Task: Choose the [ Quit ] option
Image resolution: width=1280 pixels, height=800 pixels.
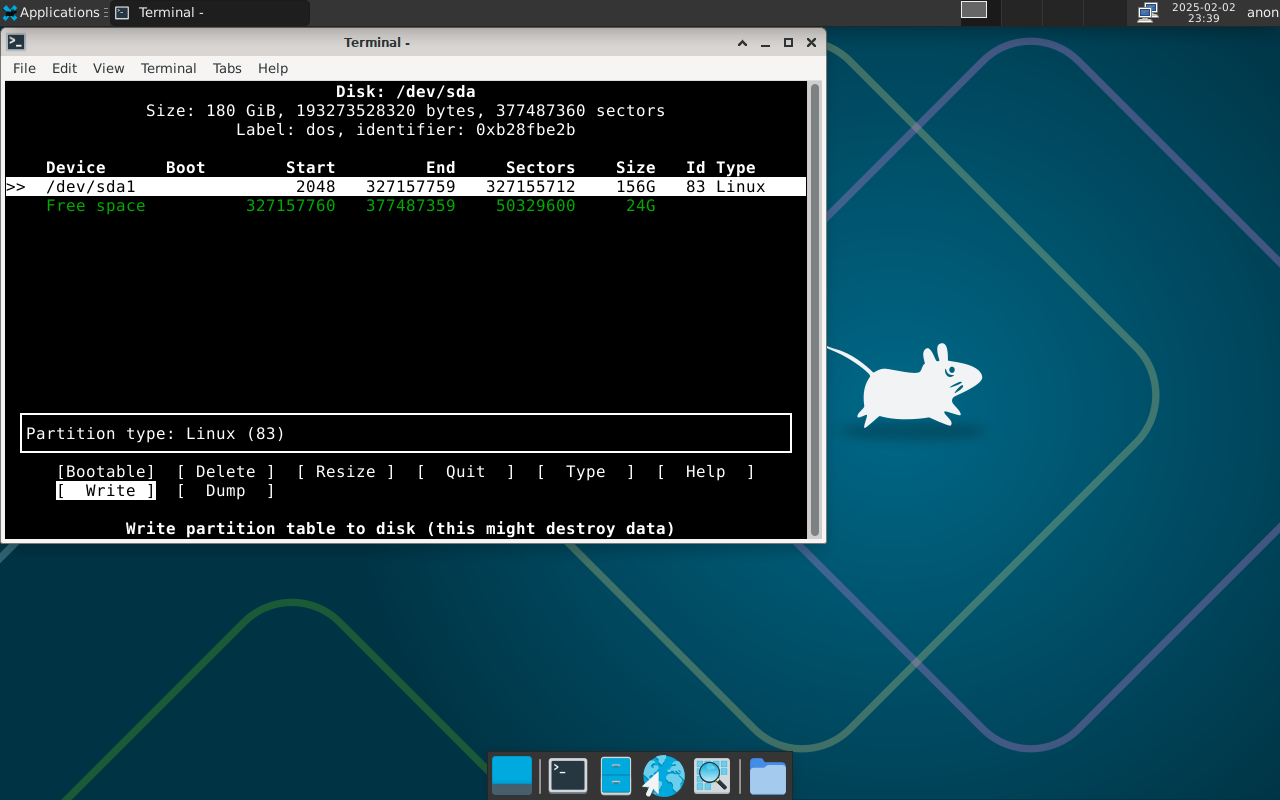Action: coord(466,472)
